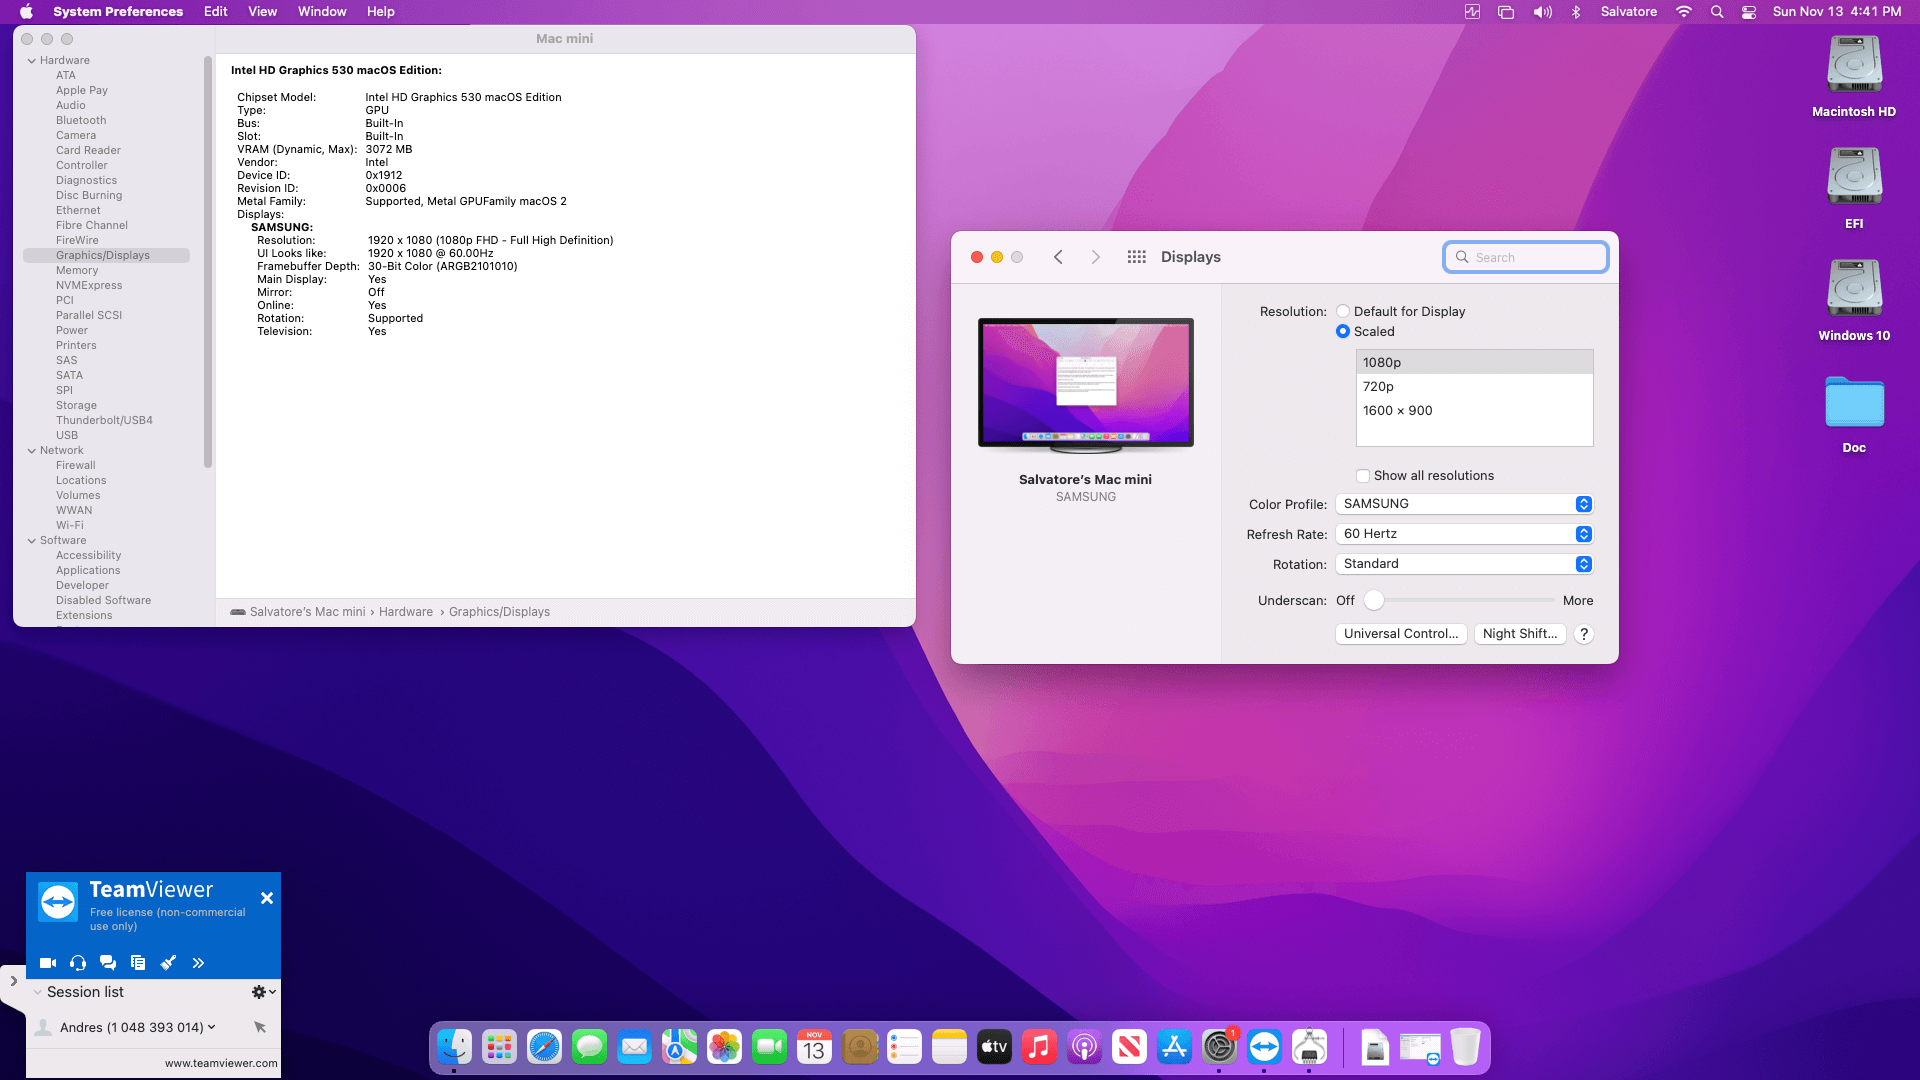Viewport: 1920px width, 1080px height.
Task: Select Graphics/Displays in Mac mini sidebar
Action: (x=106, y=255)
